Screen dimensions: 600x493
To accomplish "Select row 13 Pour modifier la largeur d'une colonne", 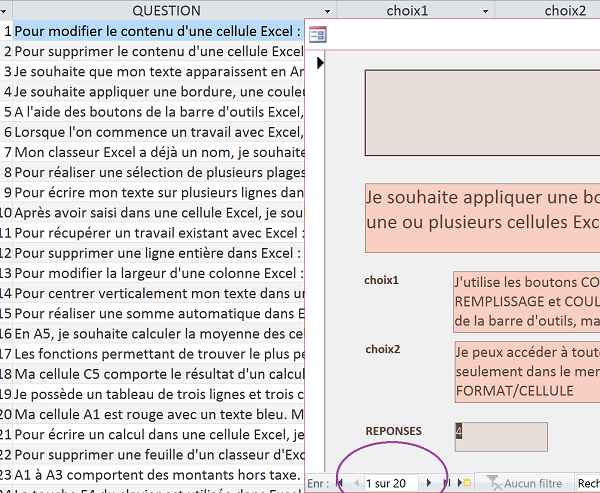I will tap(158, 273).
